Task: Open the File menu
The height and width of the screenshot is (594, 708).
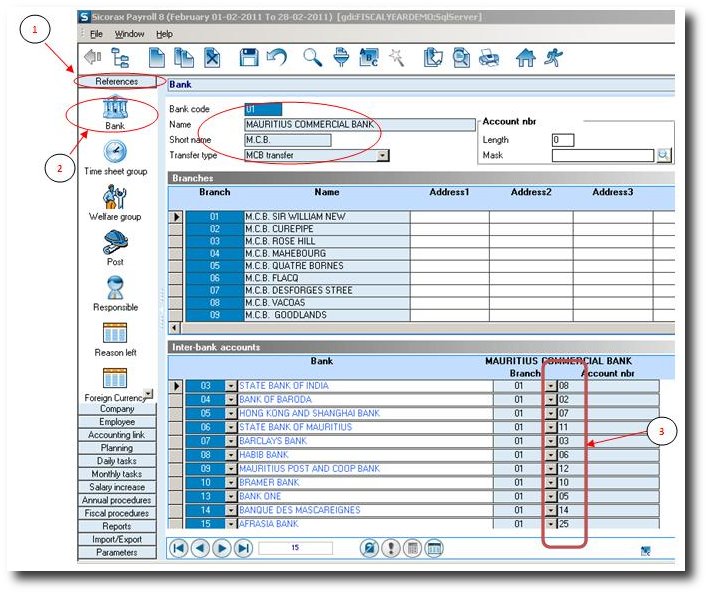Action: coord(96,34)
